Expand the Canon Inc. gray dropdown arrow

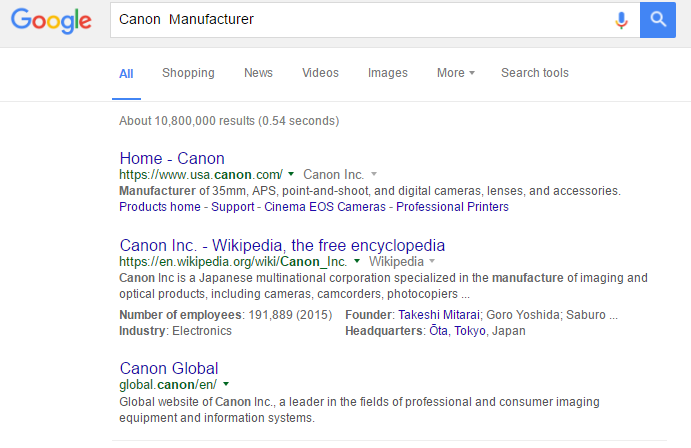tap(374, 174)
